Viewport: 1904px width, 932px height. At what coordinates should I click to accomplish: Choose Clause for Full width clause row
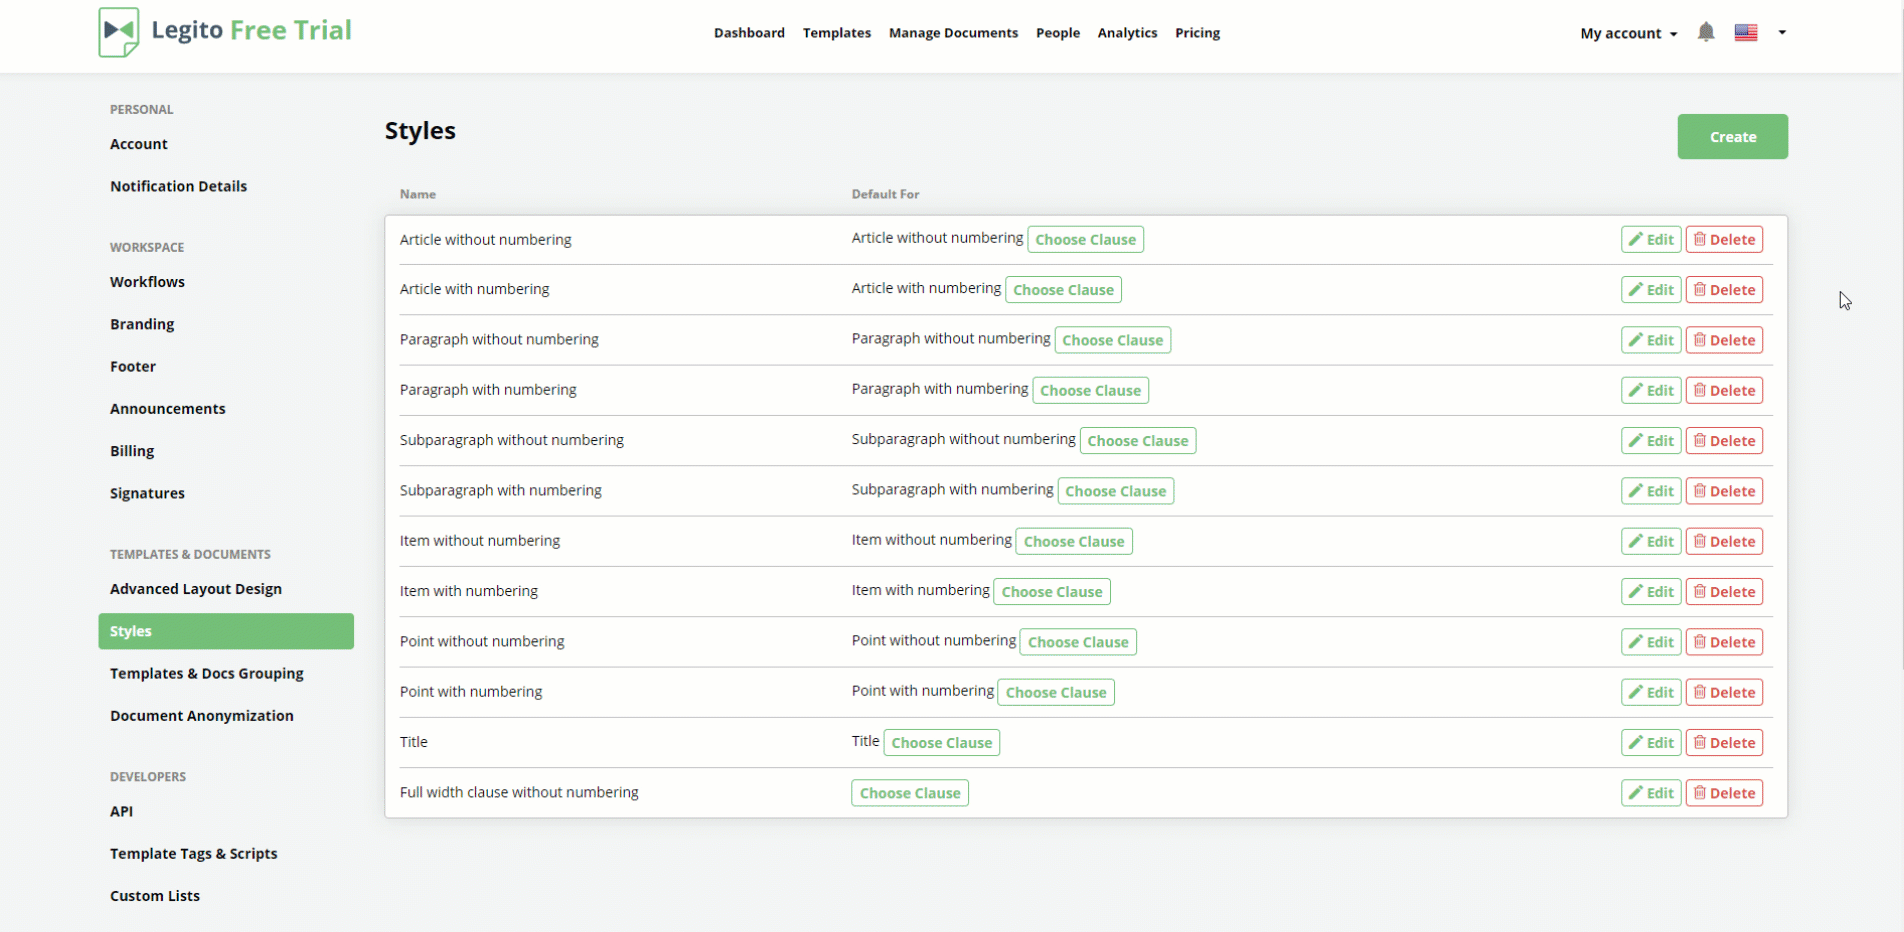910,794
